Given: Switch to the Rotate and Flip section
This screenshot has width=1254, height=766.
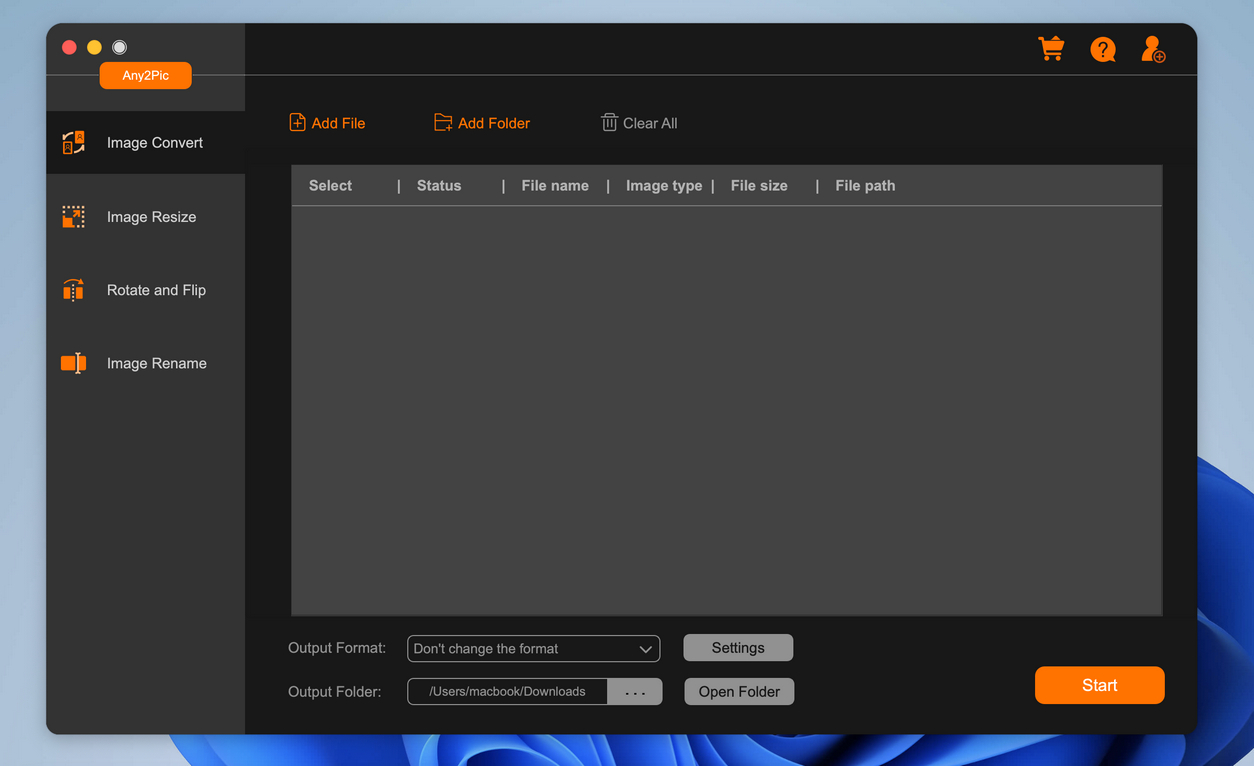Looking at the screenshot, I should click(156, 289).
